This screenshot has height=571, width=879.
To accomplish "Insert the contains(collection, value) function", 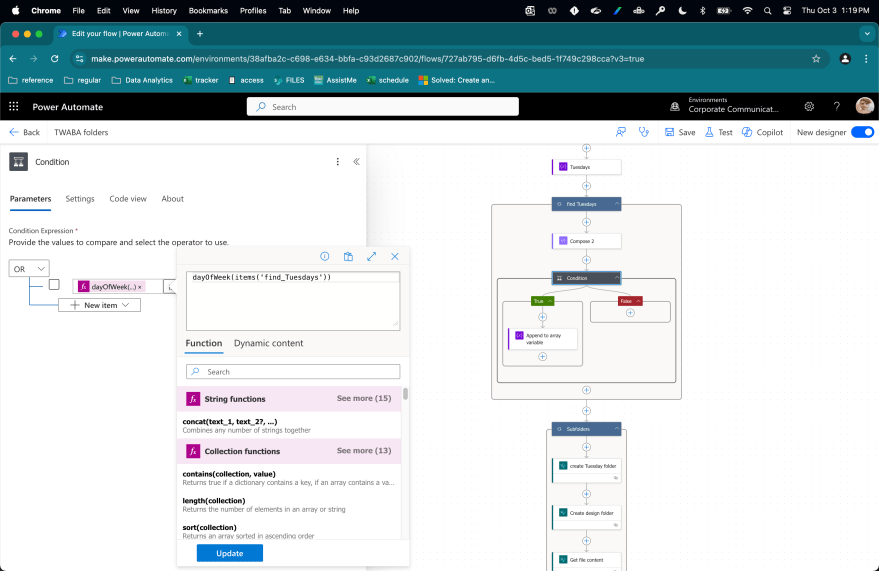I will pyautogui.click(x=289, y=477).
